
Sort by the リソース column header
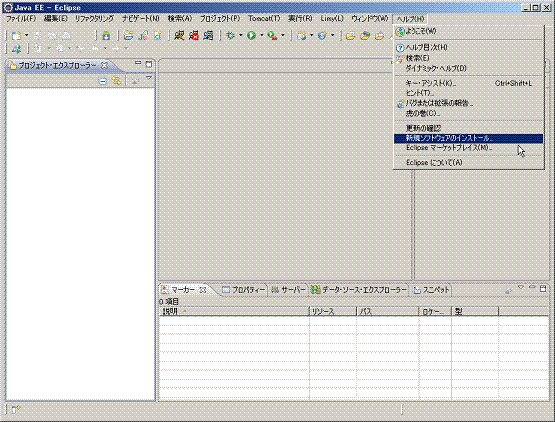click(333, 312)
